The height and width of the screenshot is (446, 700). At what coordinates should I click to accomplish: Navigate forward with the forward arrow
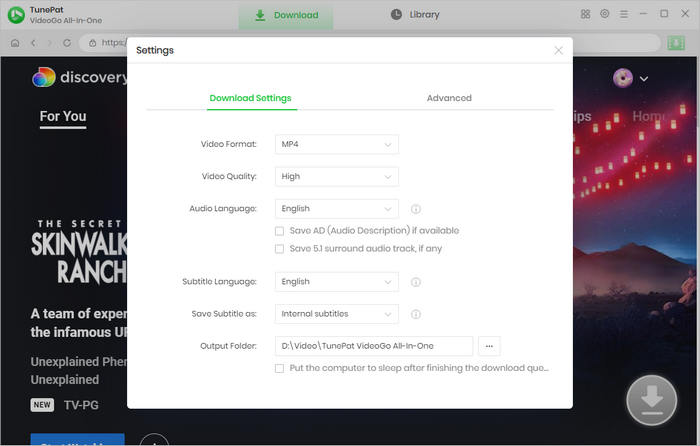pyautogui.click(x=50, y=43)
